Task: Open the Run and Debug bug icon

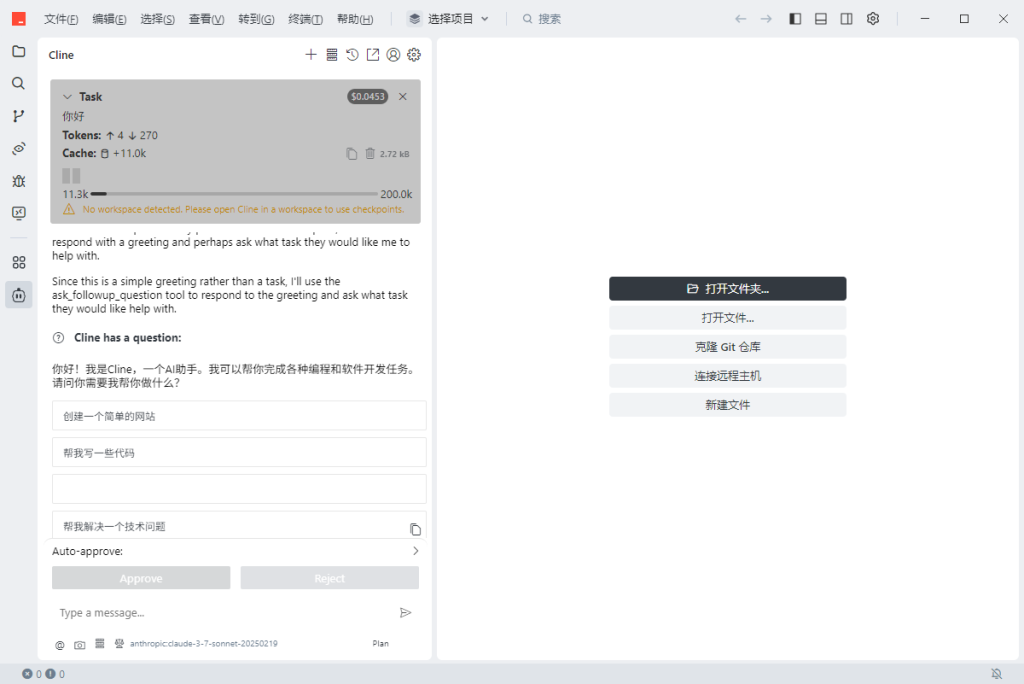Action: pos(19,181)
